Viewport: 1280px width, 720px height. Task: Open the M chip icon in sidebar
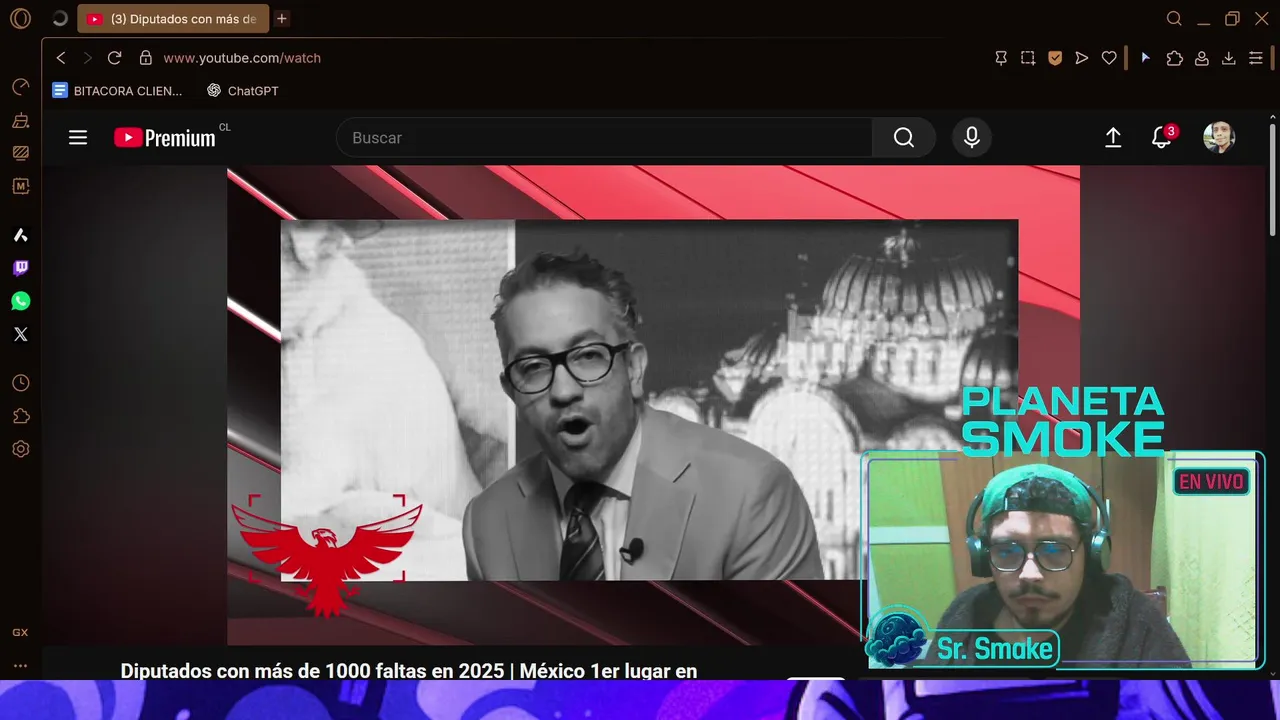point(20,186)
